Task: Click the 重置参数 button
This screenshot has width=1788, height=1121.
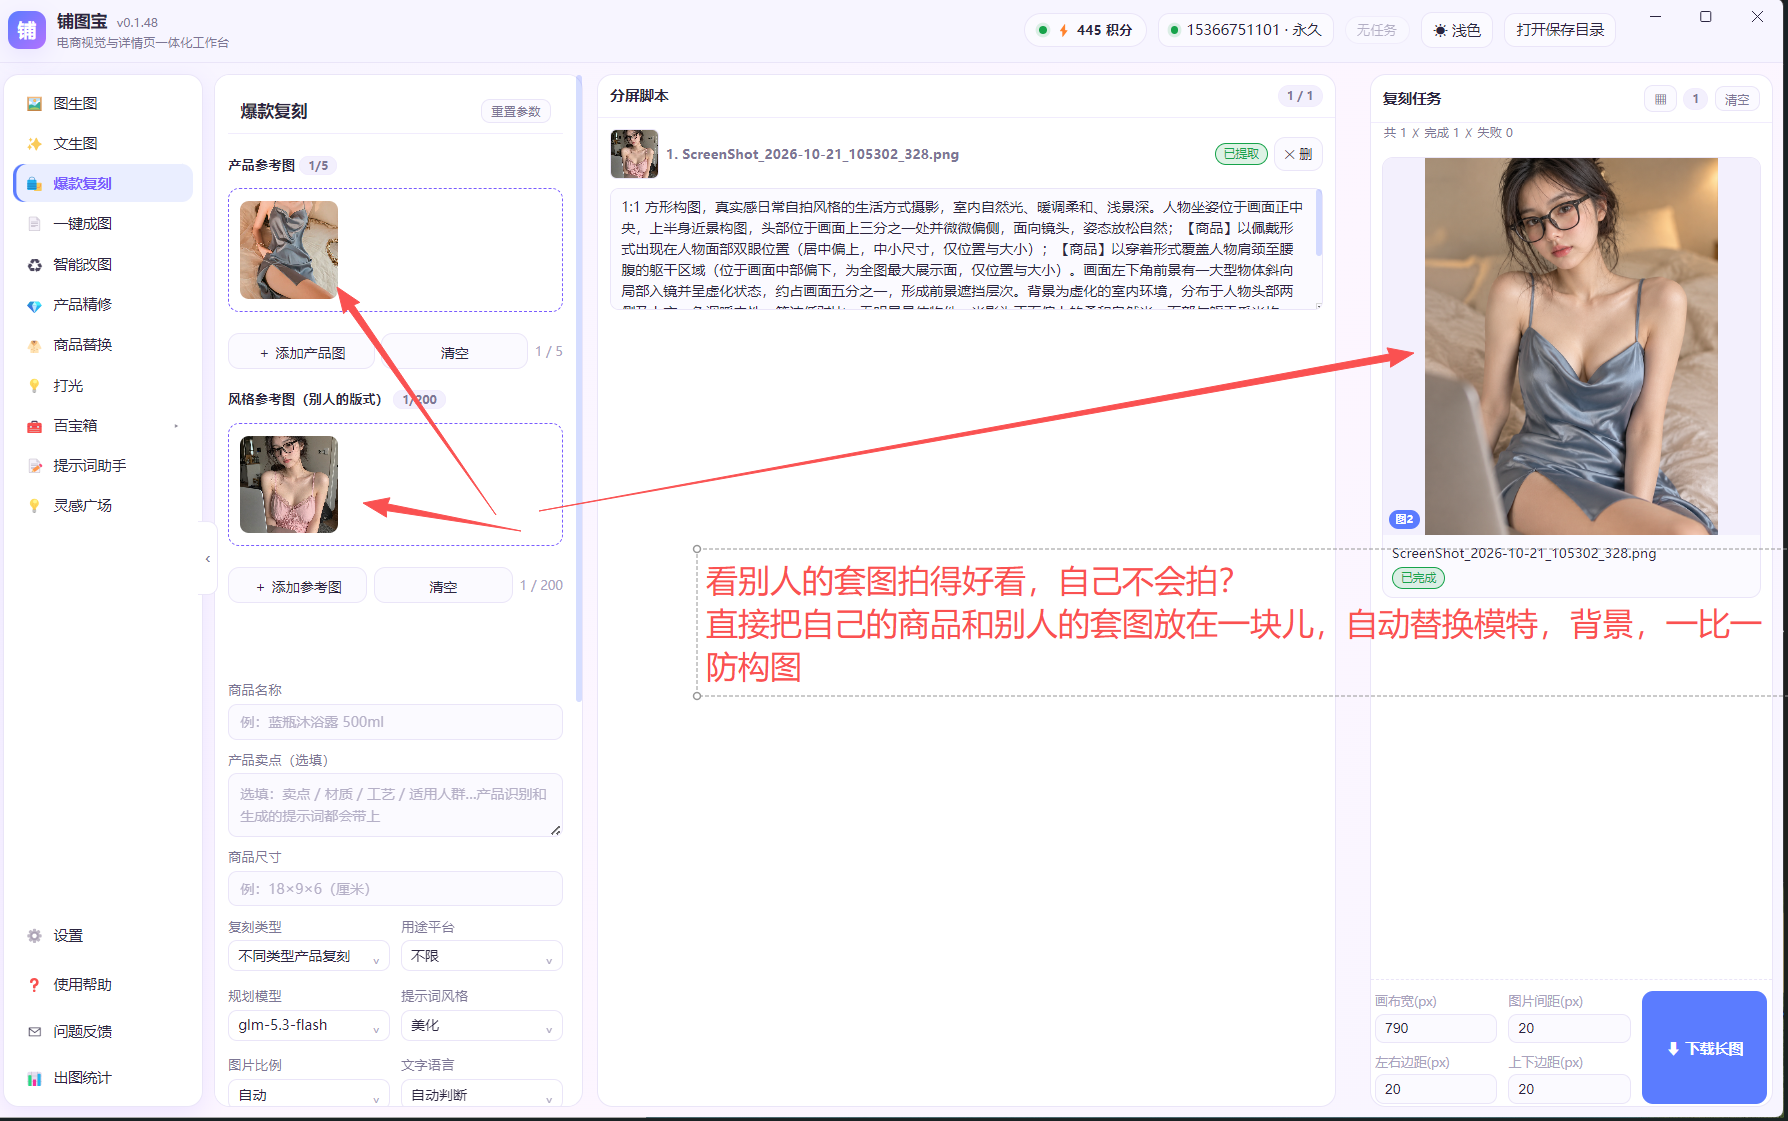Action: tap(516, 111)
